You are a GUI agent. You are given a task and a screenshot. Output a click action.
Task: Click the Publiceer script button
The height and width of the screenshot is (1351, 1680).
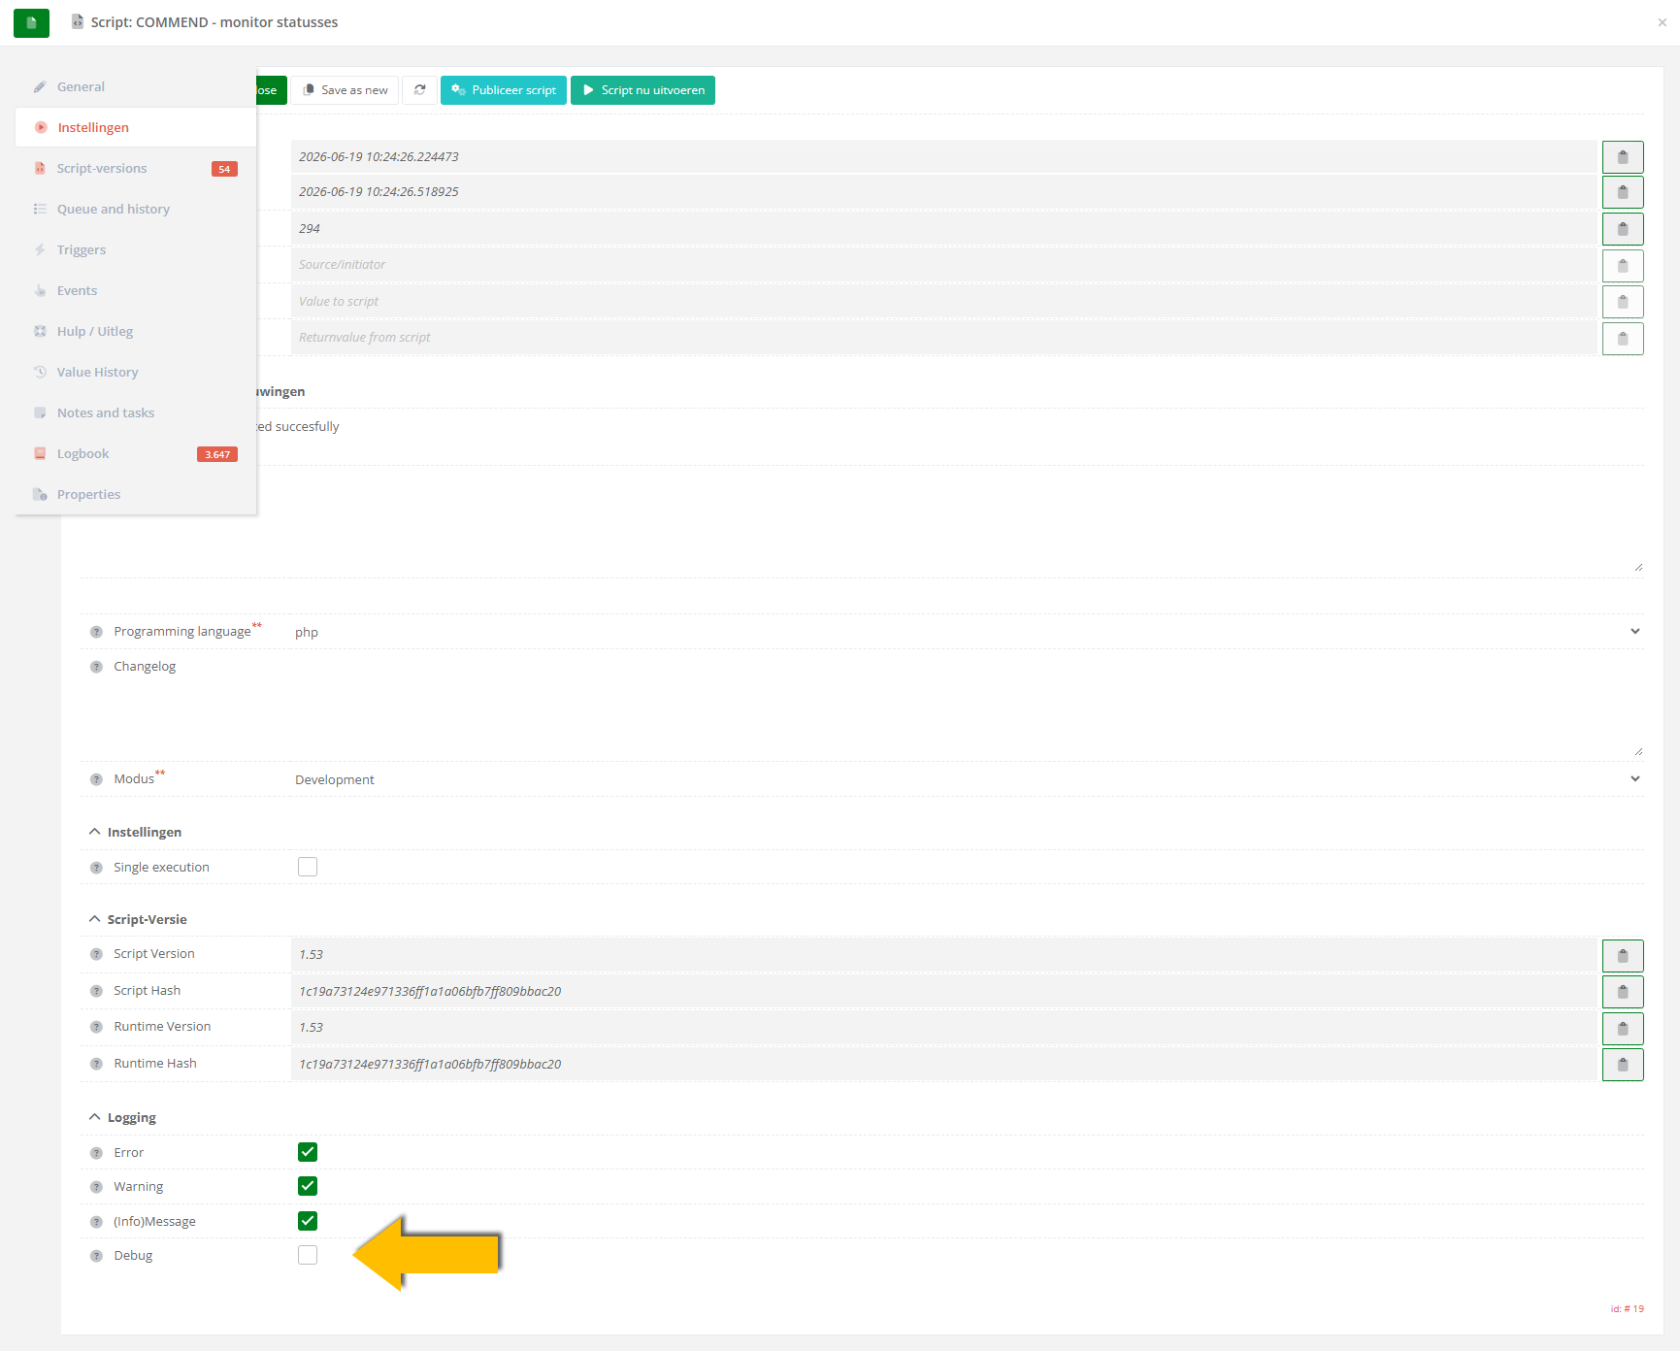coord(504,90)
